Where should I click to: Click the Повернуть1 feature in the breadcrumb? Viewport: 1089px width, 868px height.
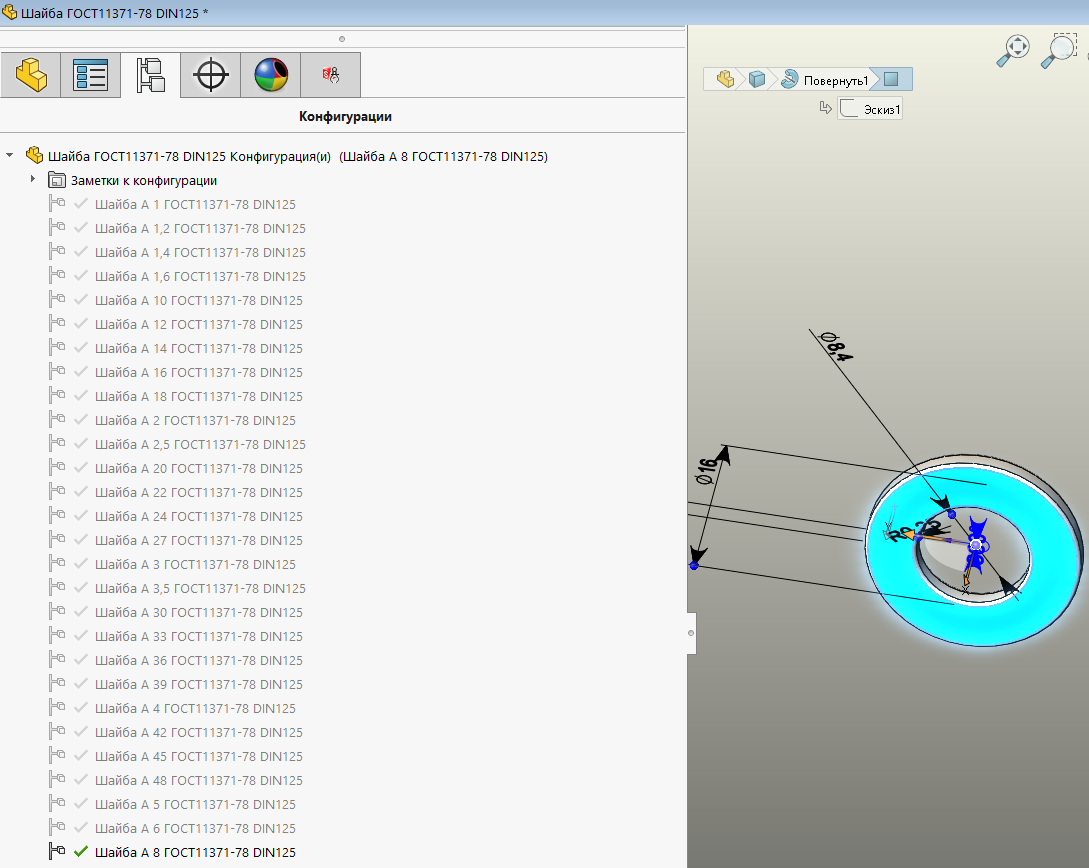point(825,79)
